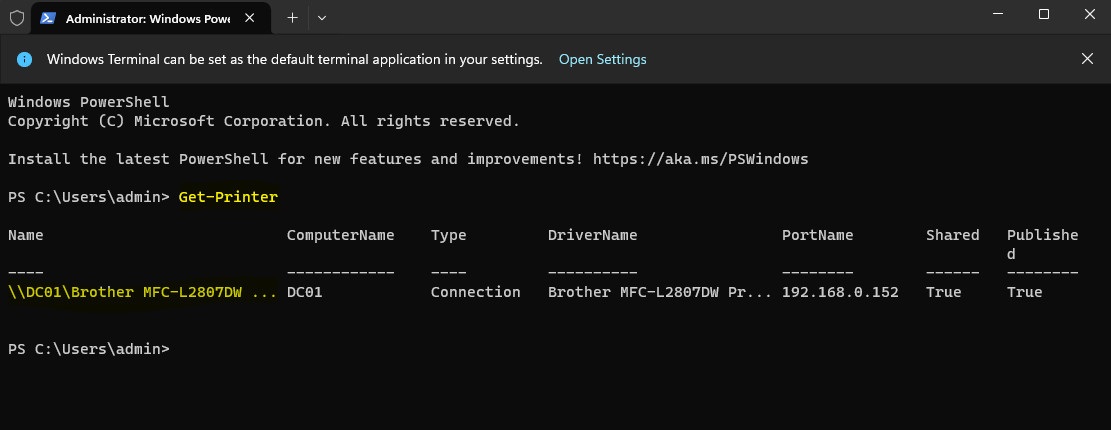Close the Windows Terminal window

(1090, 14)
